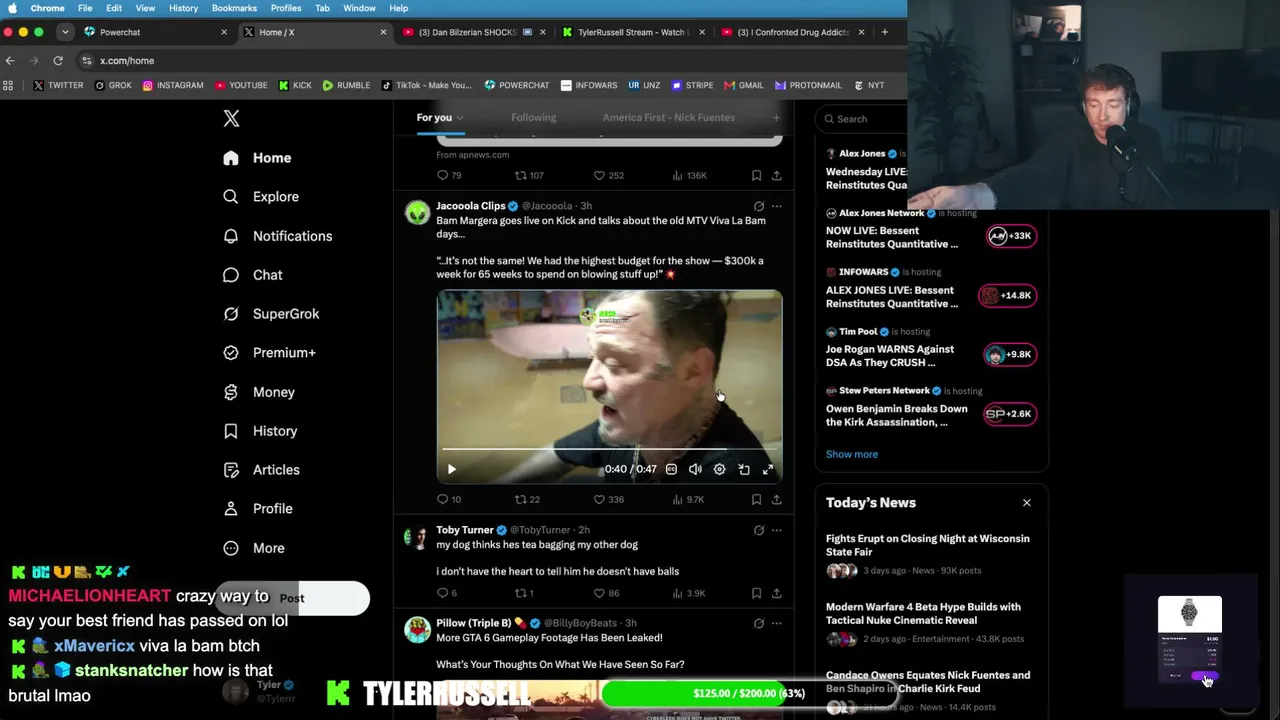Switch to Powerchat browser tab

(157, 32)
